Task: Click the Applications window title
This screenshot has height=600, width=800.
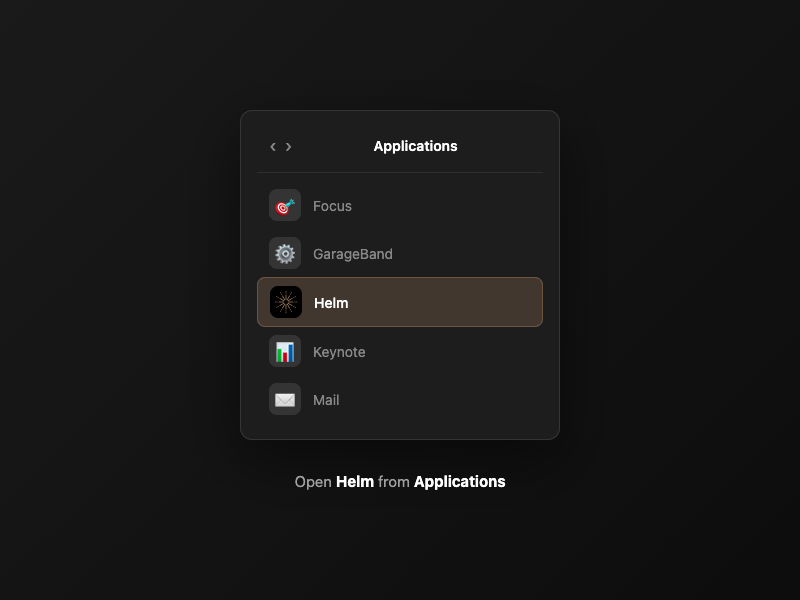Action: [415, 146]
